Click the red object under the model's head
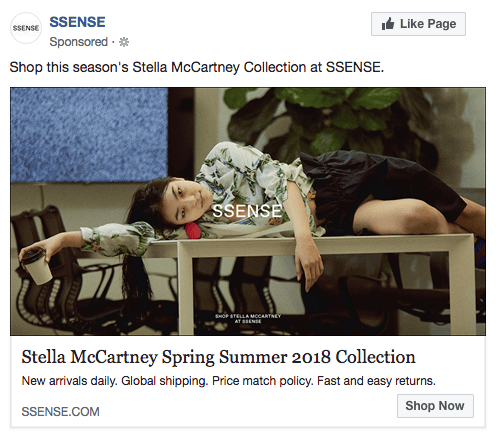The height and width of the screenshot is (435, 496). click(x=192, y=231)
